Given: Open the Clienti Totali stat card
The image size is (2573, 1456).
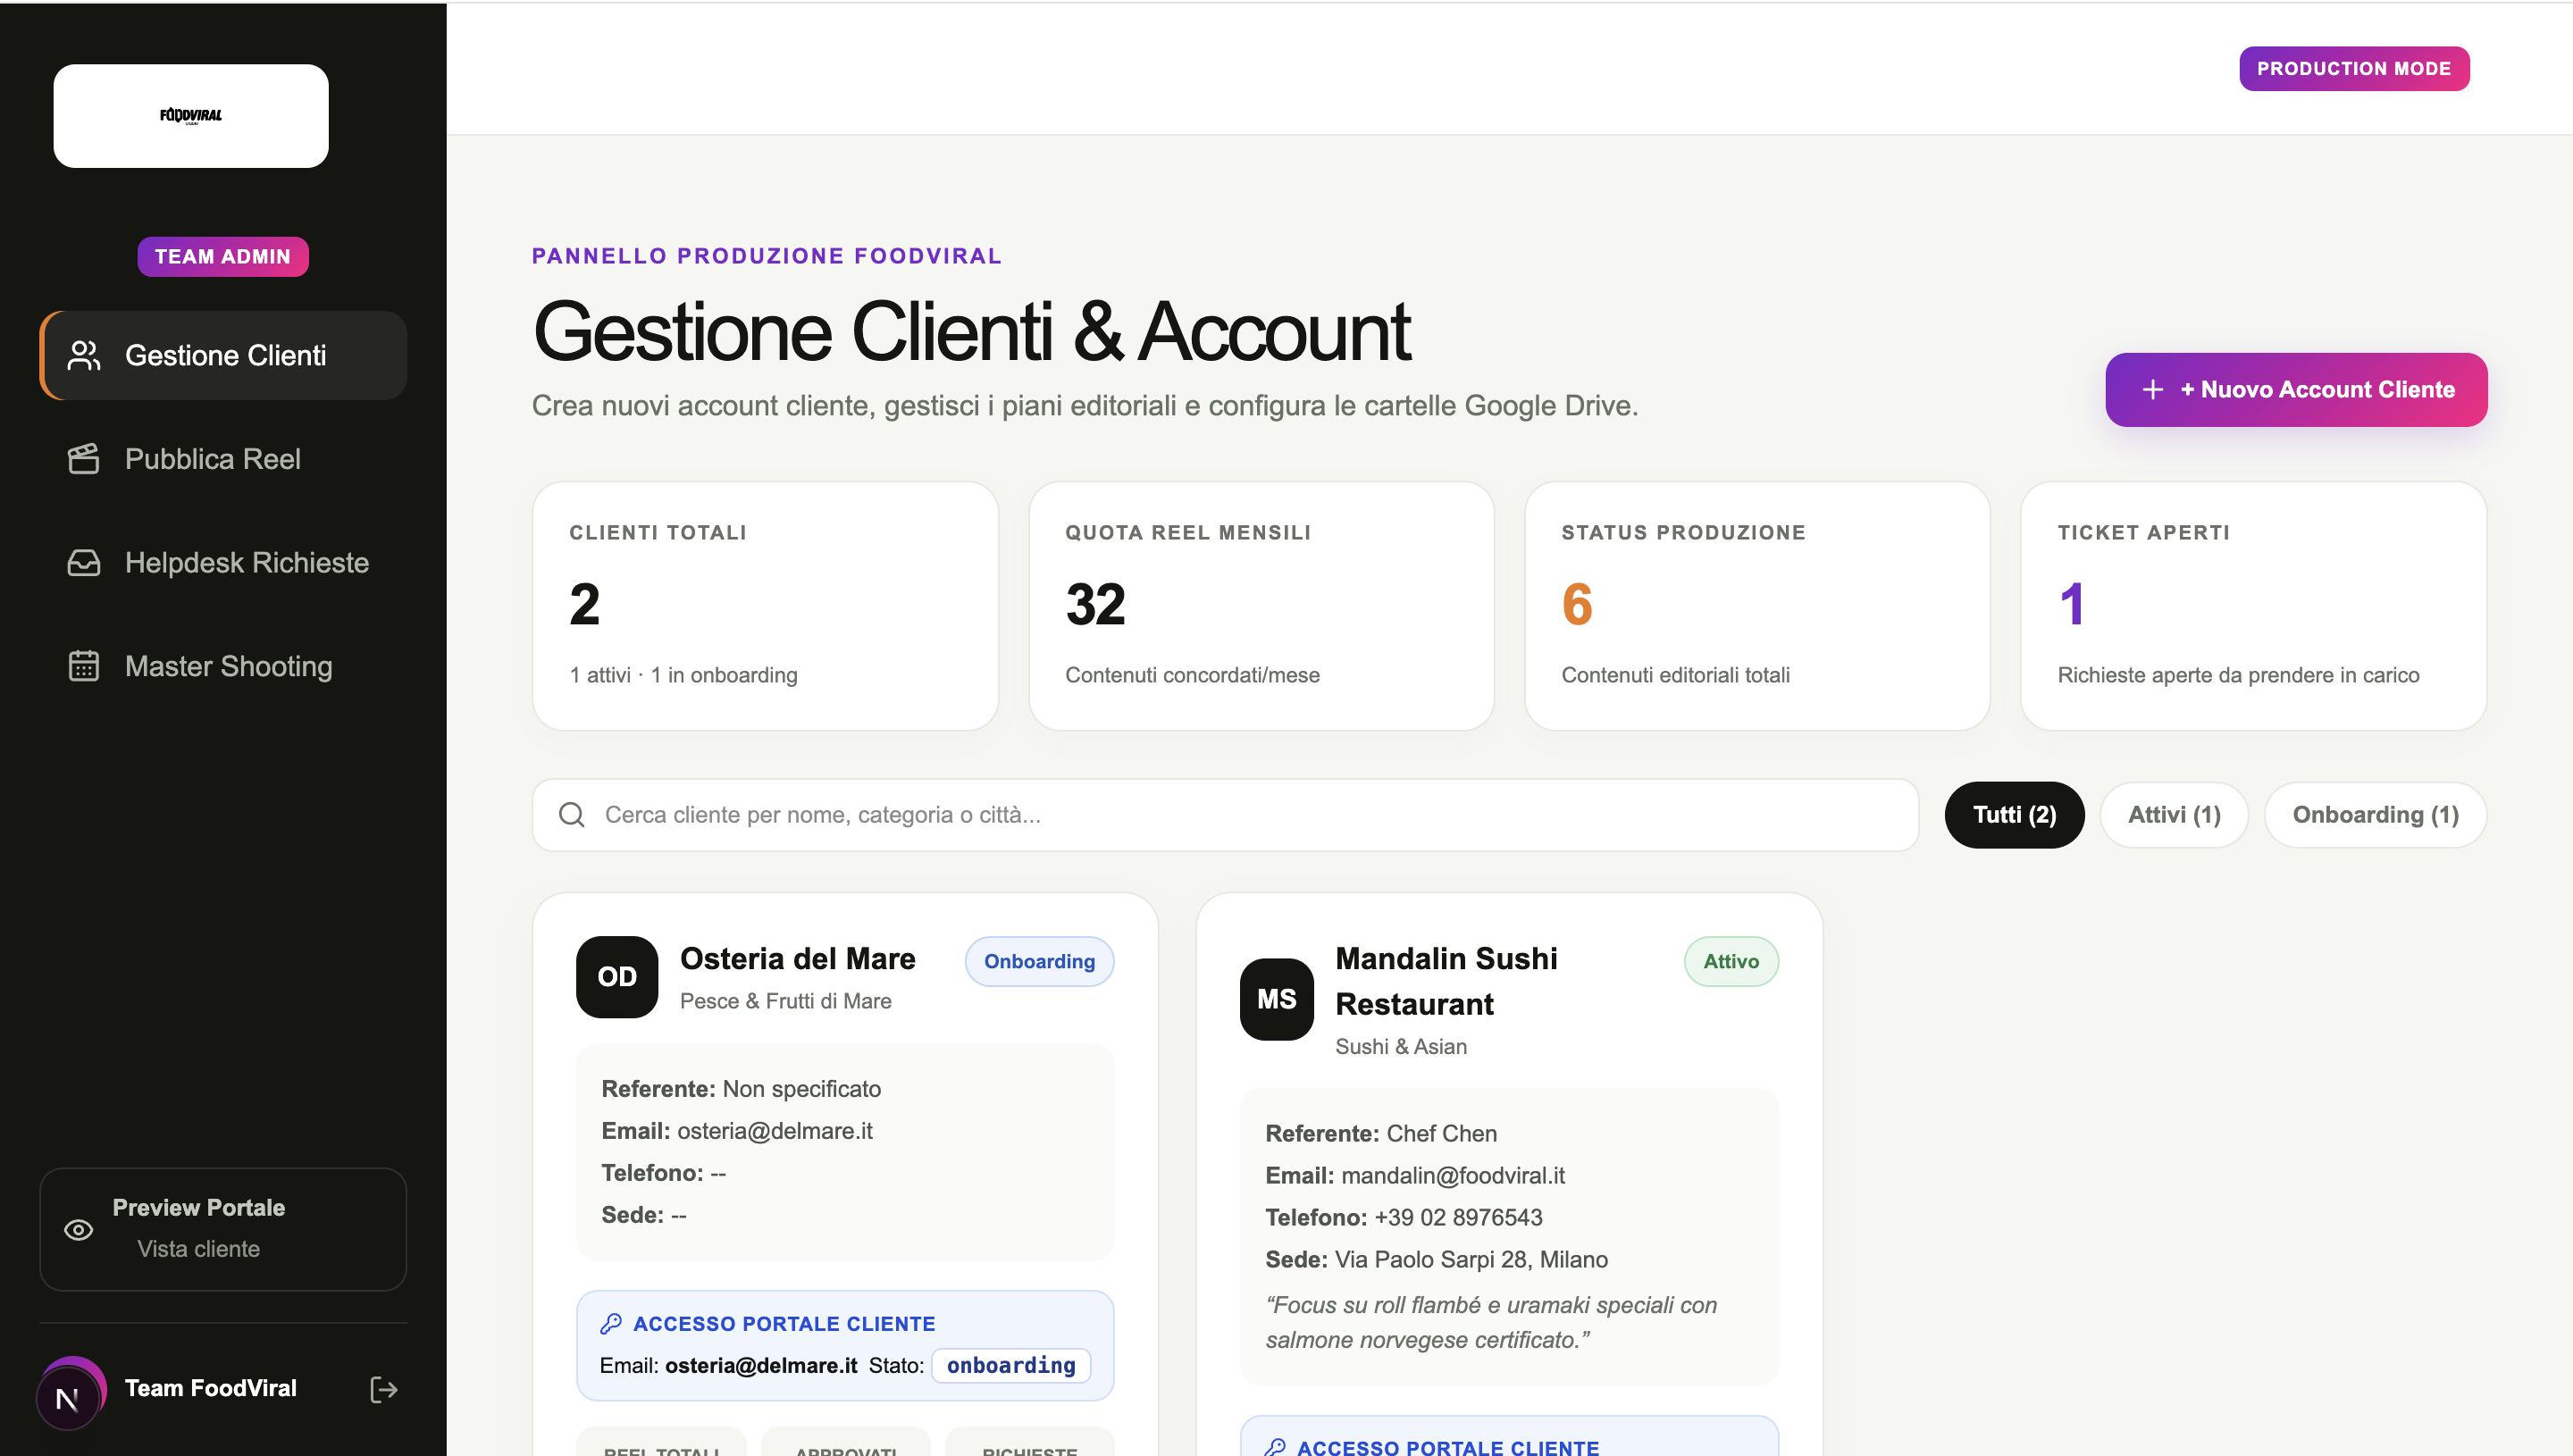Looking at the screenshot, I should (765, 606).
